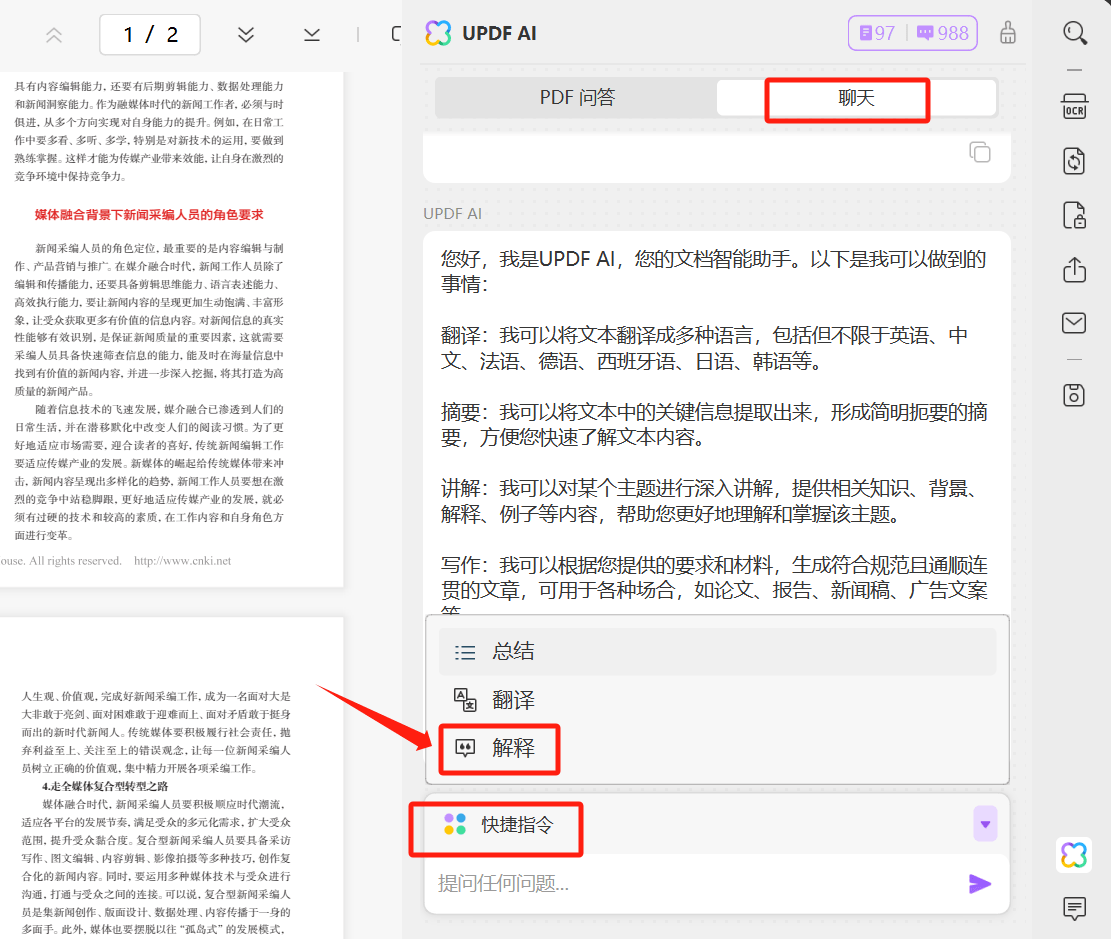1111x939 pixels.
Task: Select the 解释 quick command
Action: click(717, 748)
